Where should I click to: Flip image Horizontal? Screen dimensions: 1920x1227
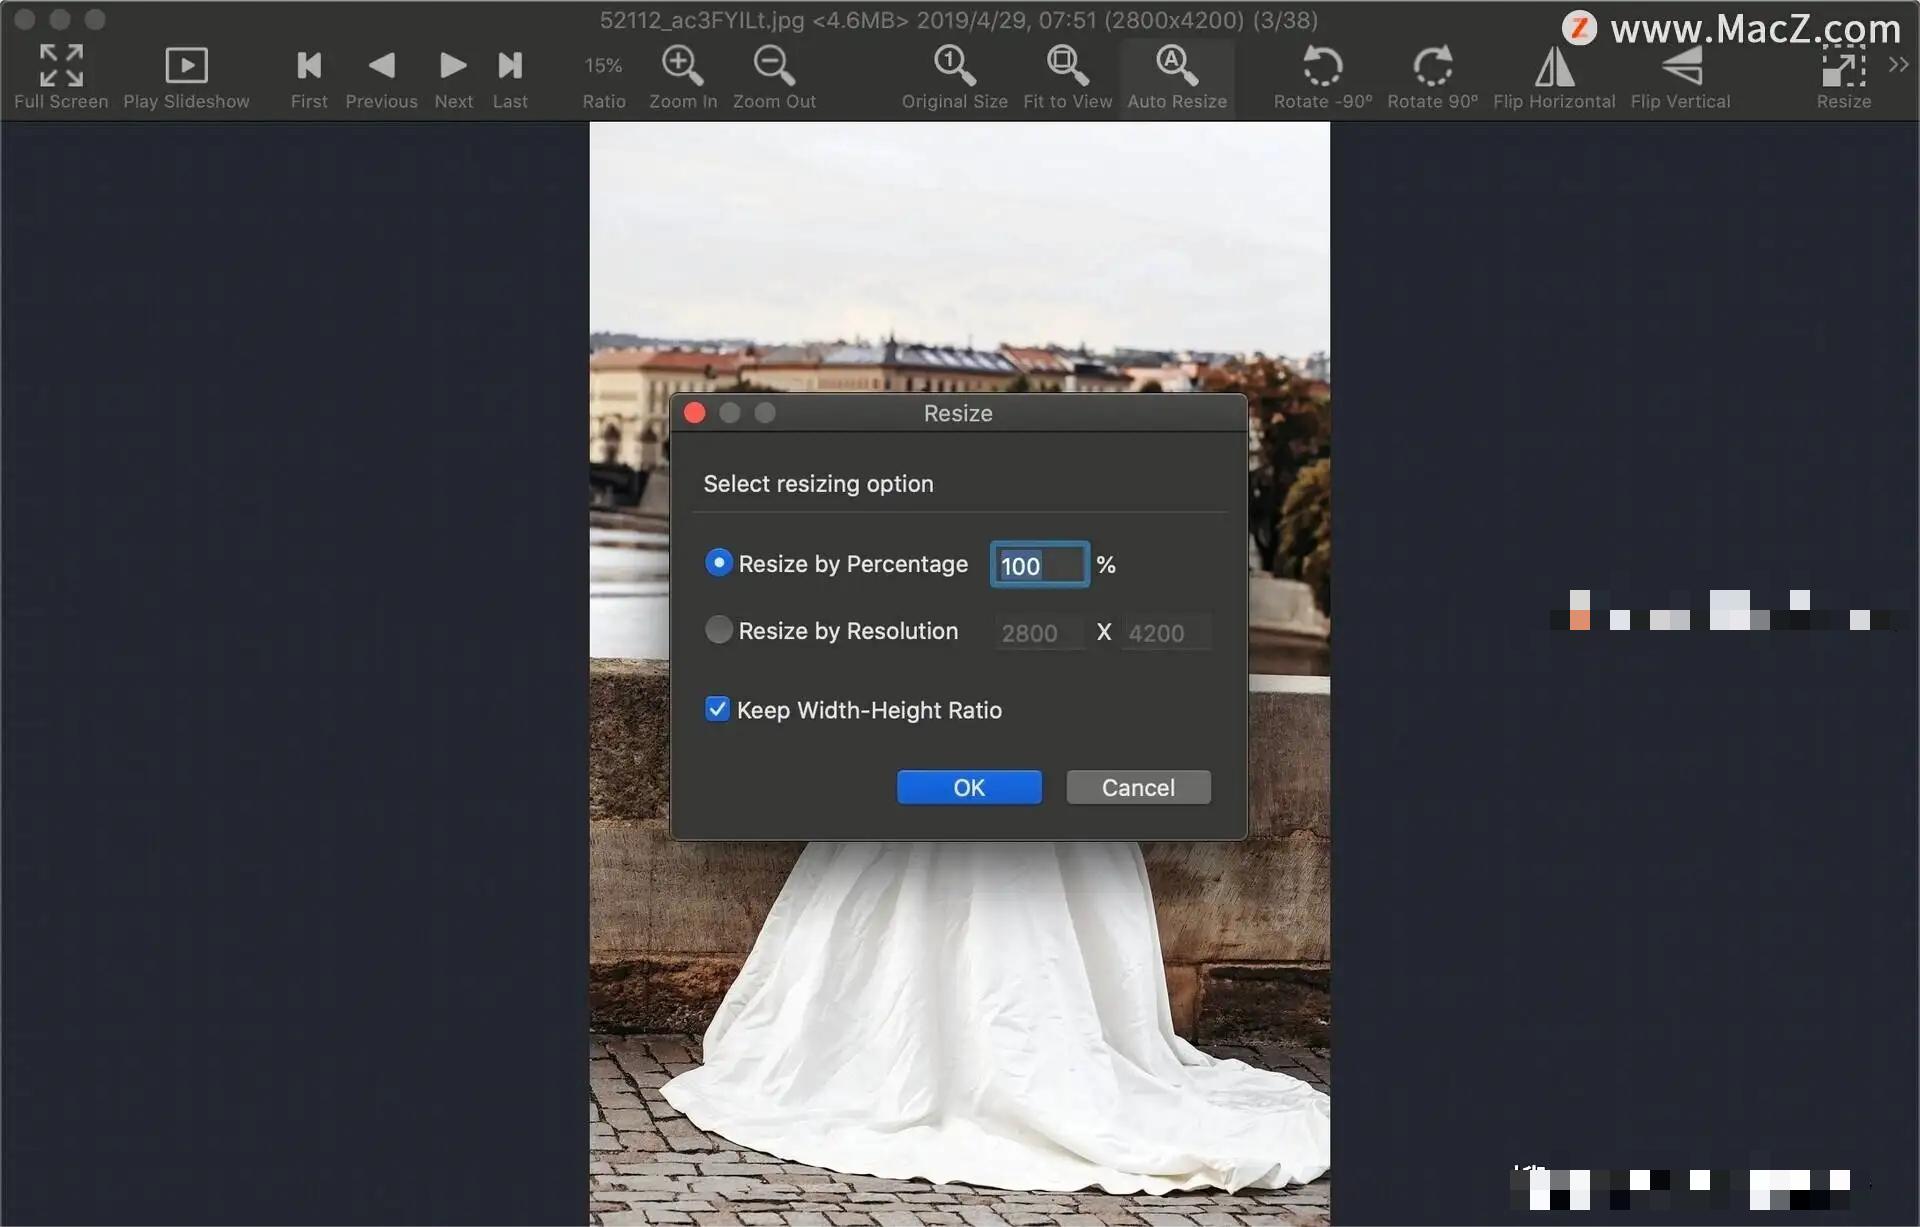pyautogui.click(x=1554, y=66)
